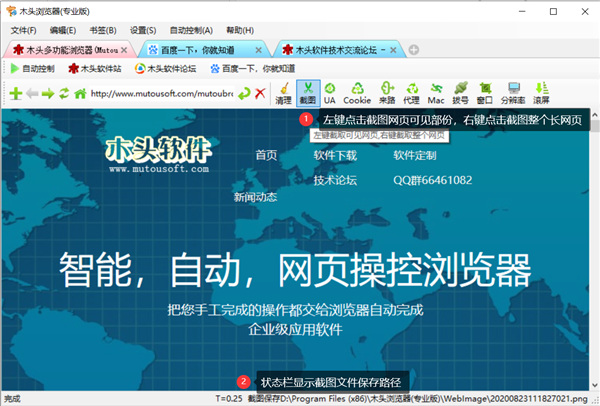Open the UA setting tool
Screen dimensions: 600x406
click(x=329, y=93)
